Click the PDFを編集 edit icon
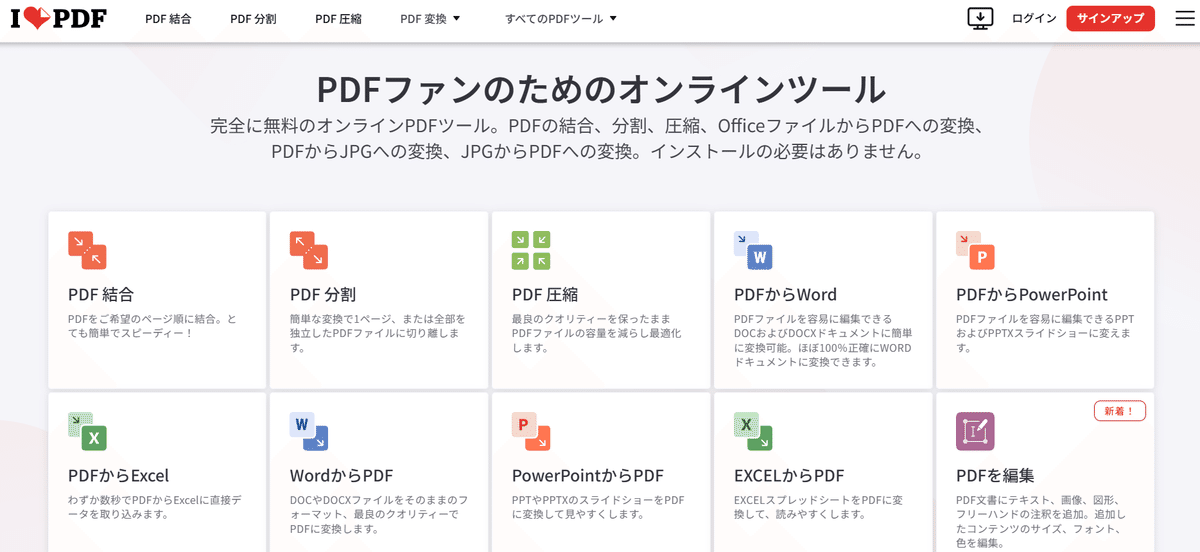 click(975, 432)
